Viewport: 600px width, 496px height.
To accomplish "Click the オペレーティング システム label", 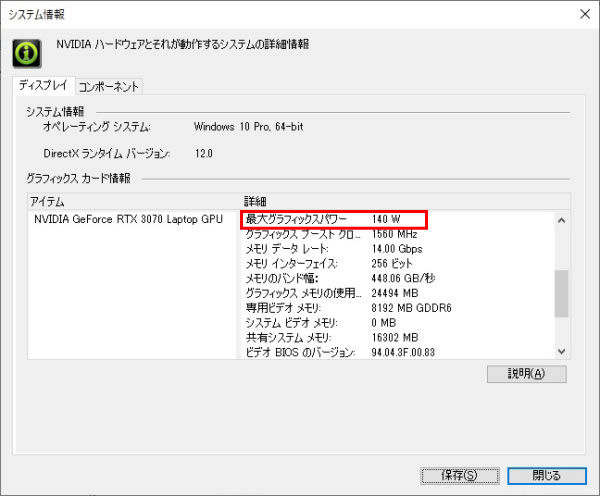I will tap(96, 127).
